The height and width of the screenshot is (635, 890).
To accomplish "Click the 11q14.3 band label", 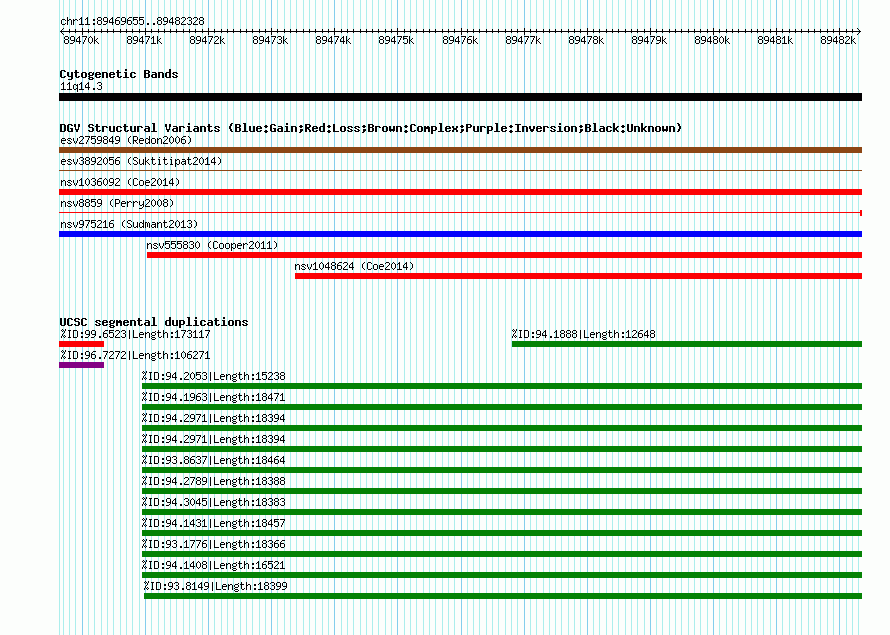I will coord(81,86).
